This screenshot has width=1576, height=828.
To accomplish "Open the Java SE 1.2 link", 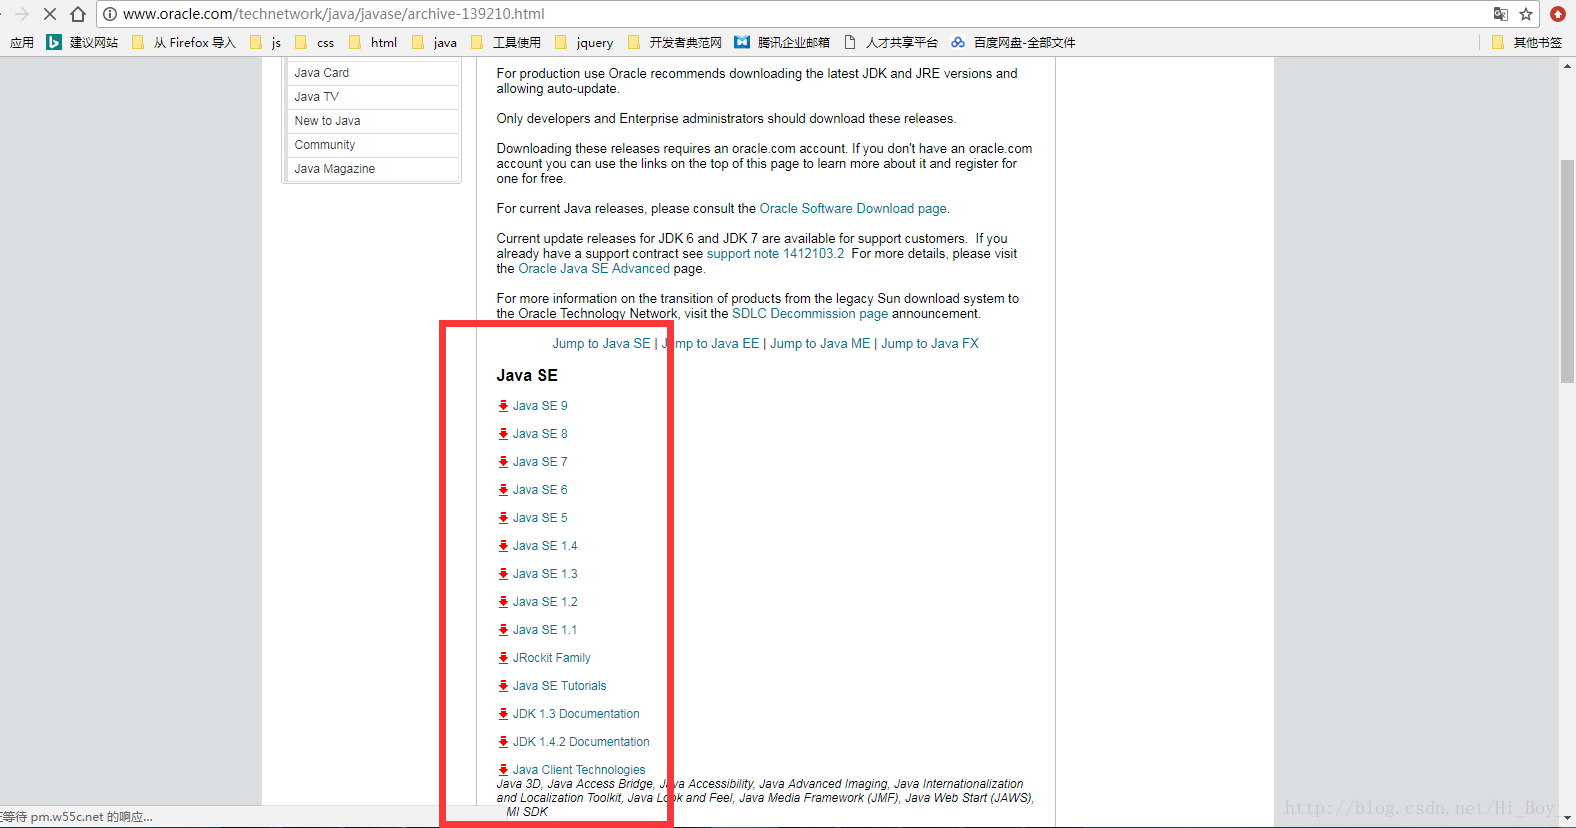I will click(x=545, y=602).
